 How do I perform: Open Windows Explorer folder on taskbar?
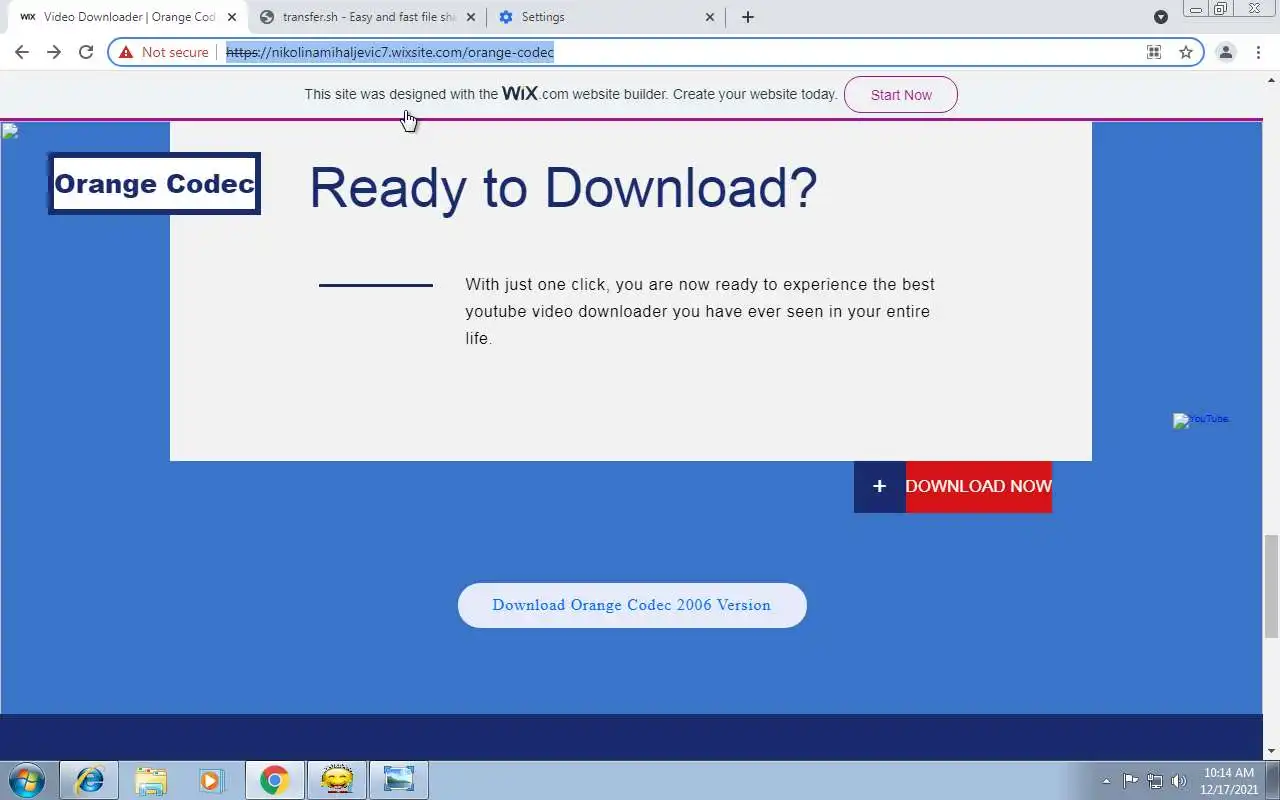[x=151, y=780]
